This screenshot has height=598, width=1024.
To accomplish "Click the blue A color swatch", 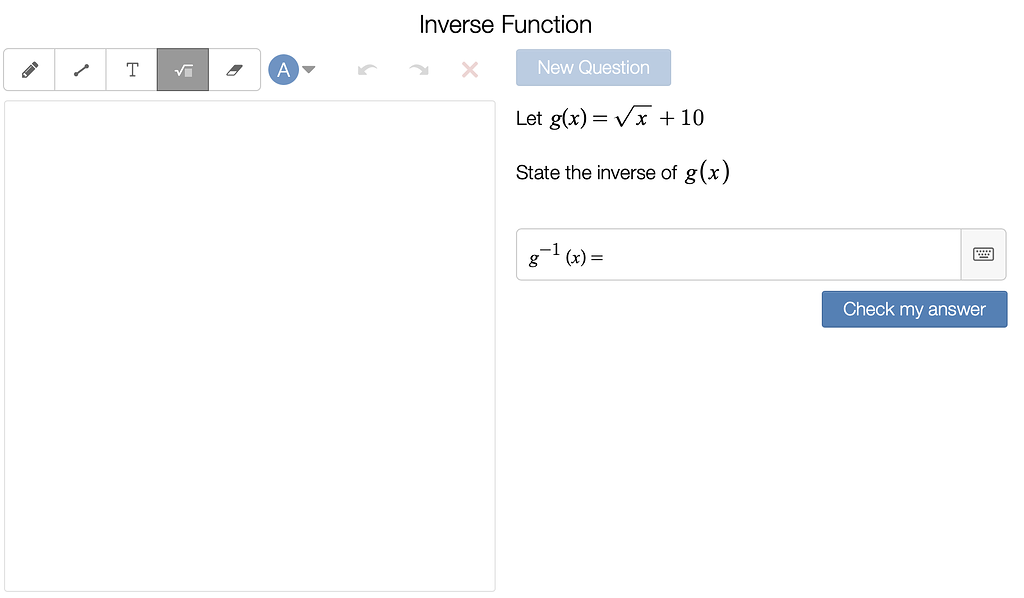I will pyautogui.click(x=284, y=69).
